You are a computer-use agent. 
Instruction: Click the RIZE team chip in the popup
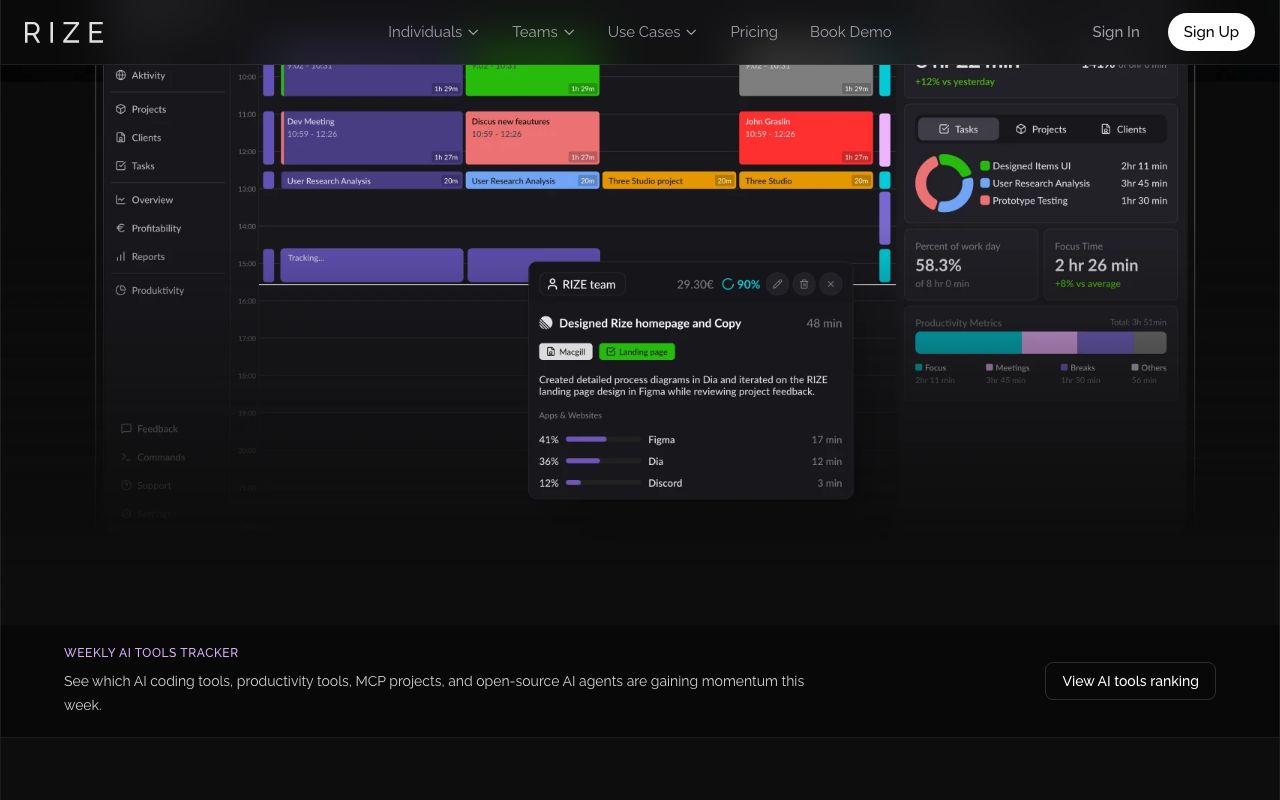coord(582,284)
